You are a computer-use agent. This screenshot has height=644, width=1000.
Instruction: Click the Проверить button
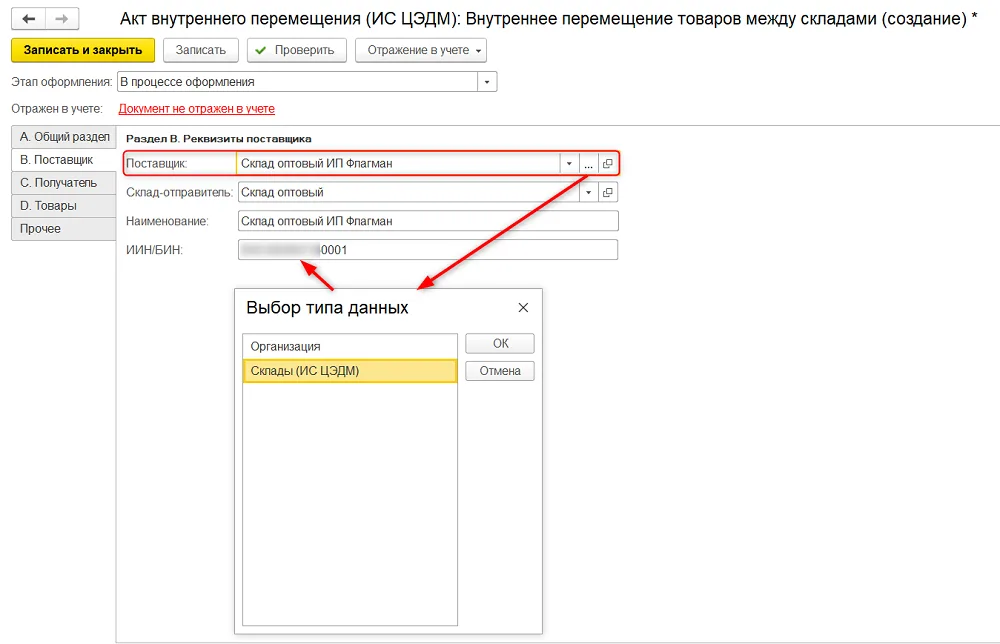tap(297, 50)
